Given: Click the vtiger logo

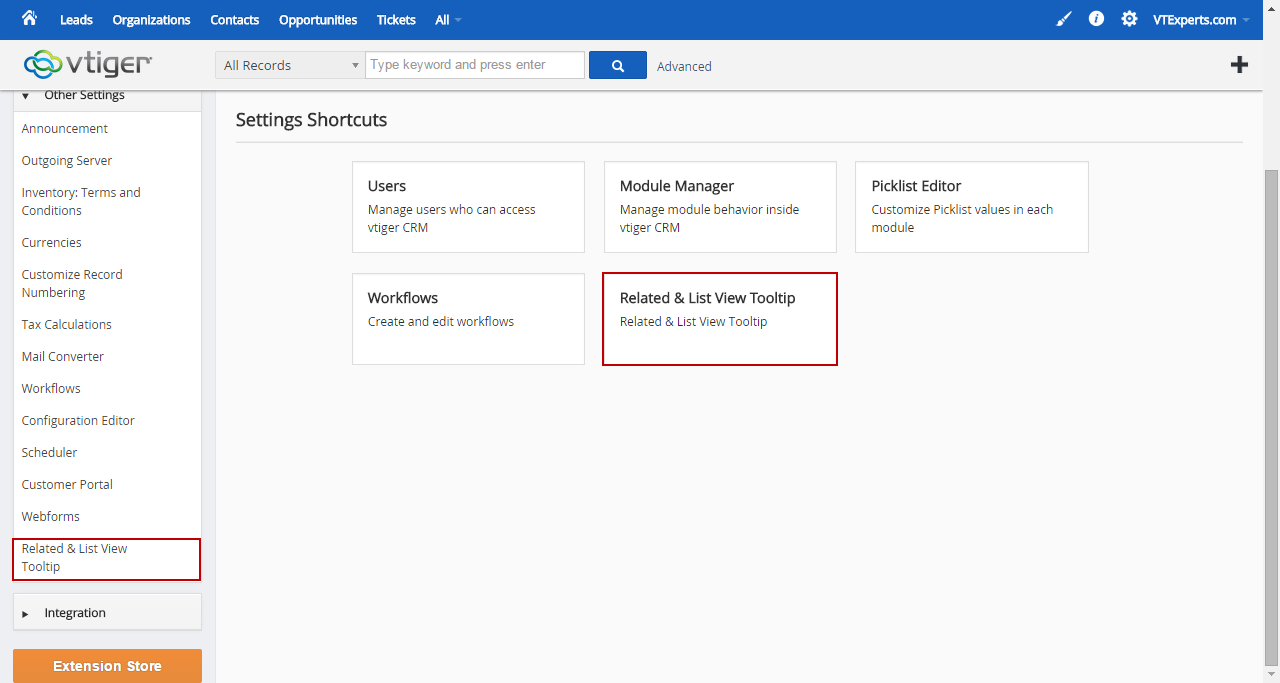Looking at the screenshot, I should click(x=88, y=64).
